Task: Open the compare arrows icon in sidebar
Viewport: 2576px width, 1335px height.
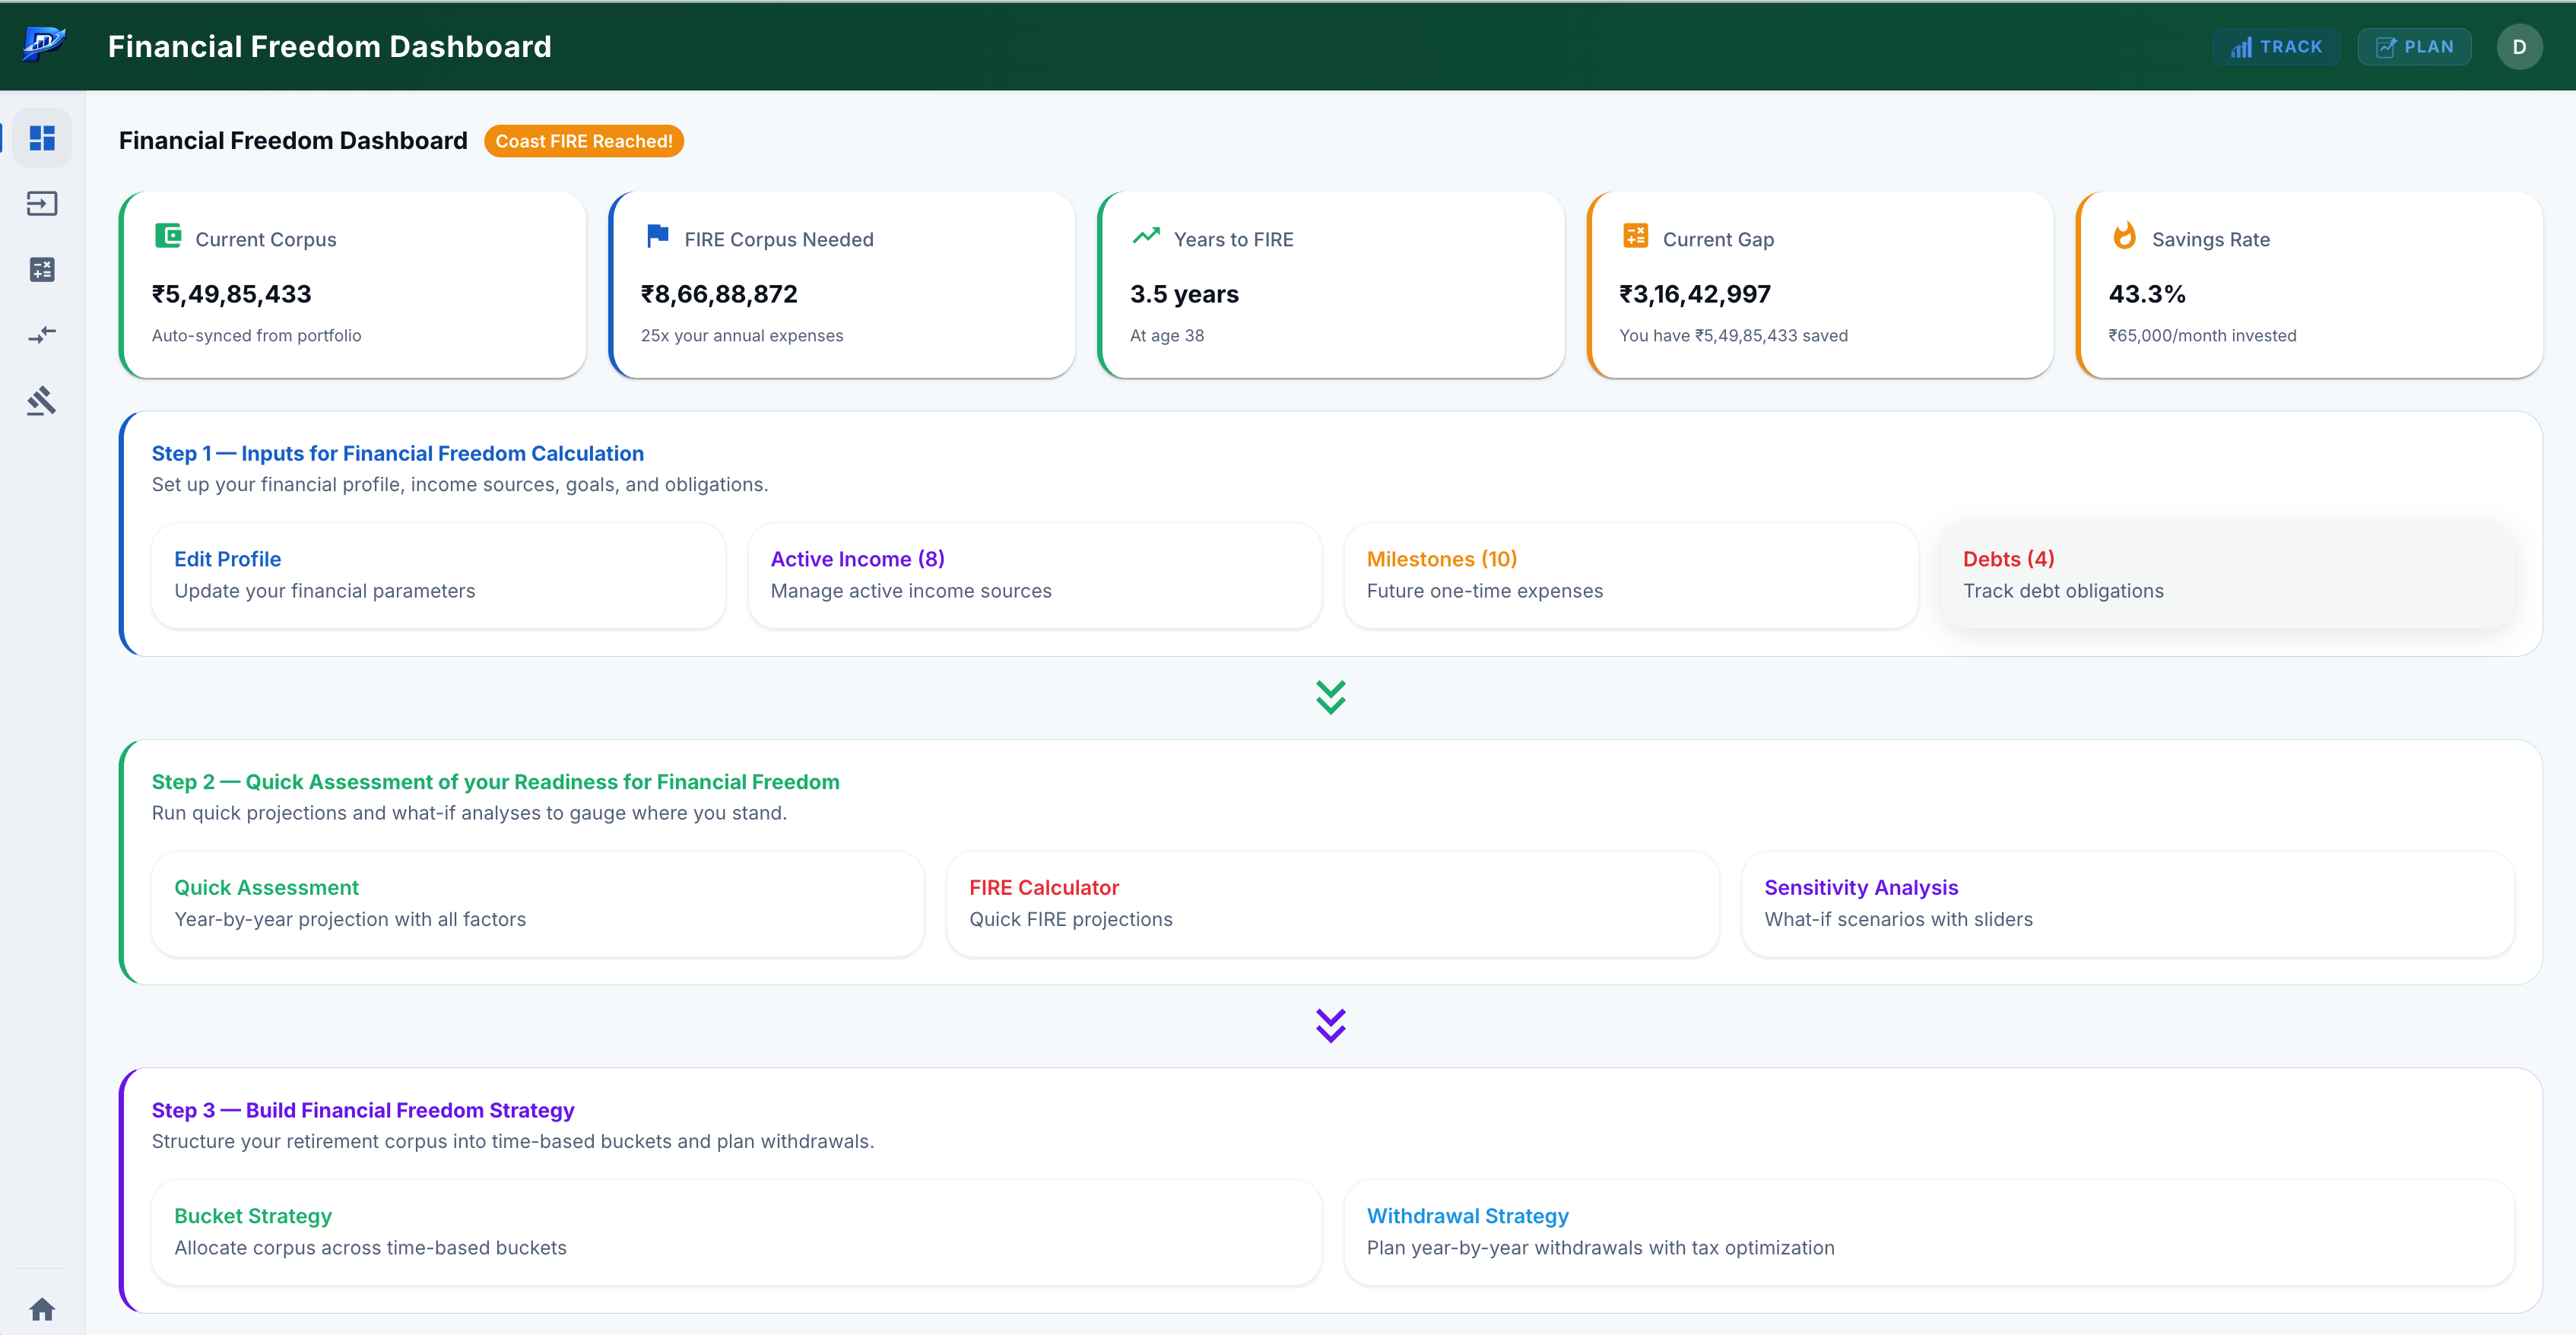Action: point(42,335)
